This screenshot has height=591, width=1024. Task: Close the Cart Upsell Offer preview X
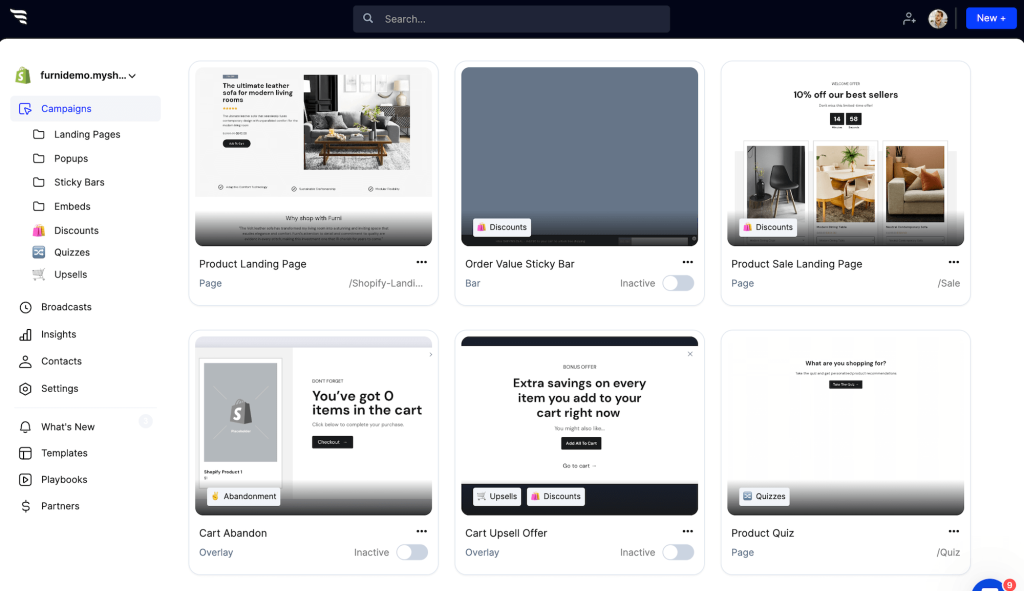(690, 354)
